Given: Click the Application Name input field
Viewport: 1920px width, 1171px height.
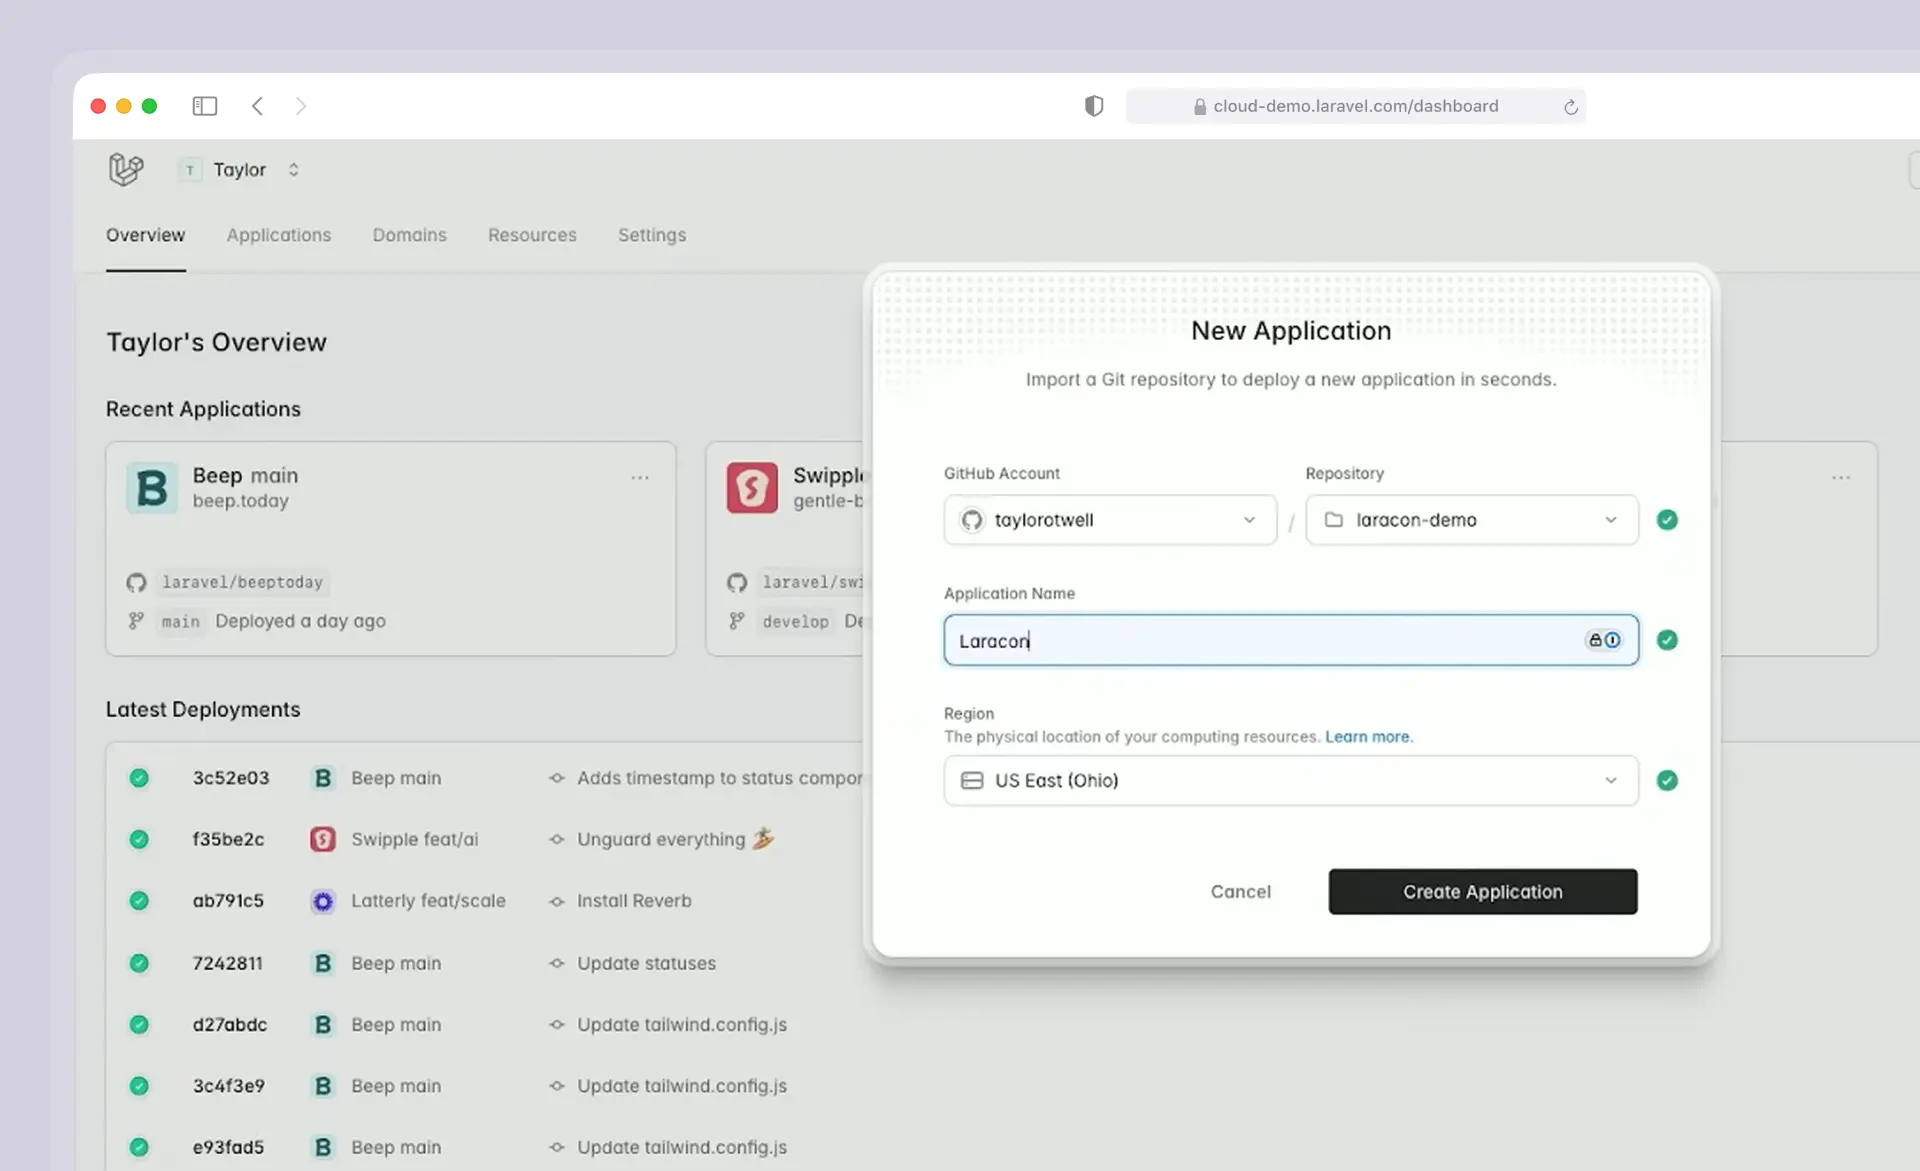Looking at the screenshot, I should click(x=1291, y=640).
